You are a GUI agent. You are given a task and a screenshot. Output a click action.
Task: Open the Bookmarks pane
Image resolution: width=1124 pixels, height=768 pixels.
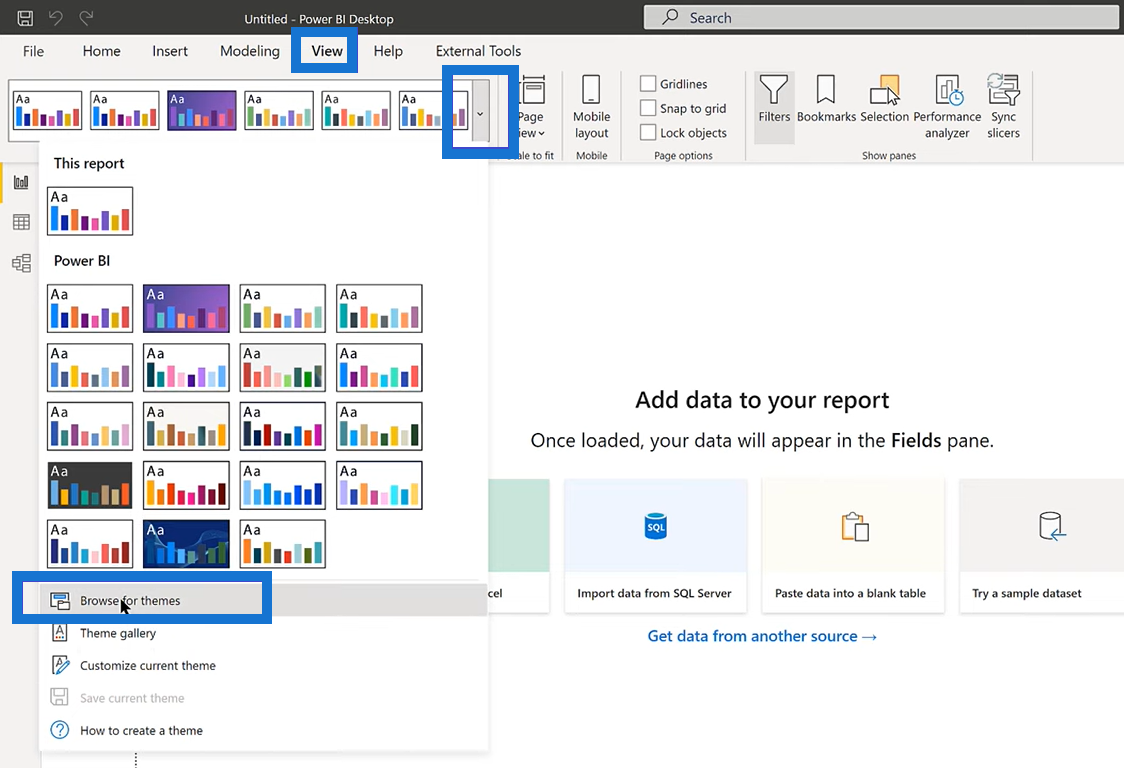pyautogui.click(x=826, y=99)
